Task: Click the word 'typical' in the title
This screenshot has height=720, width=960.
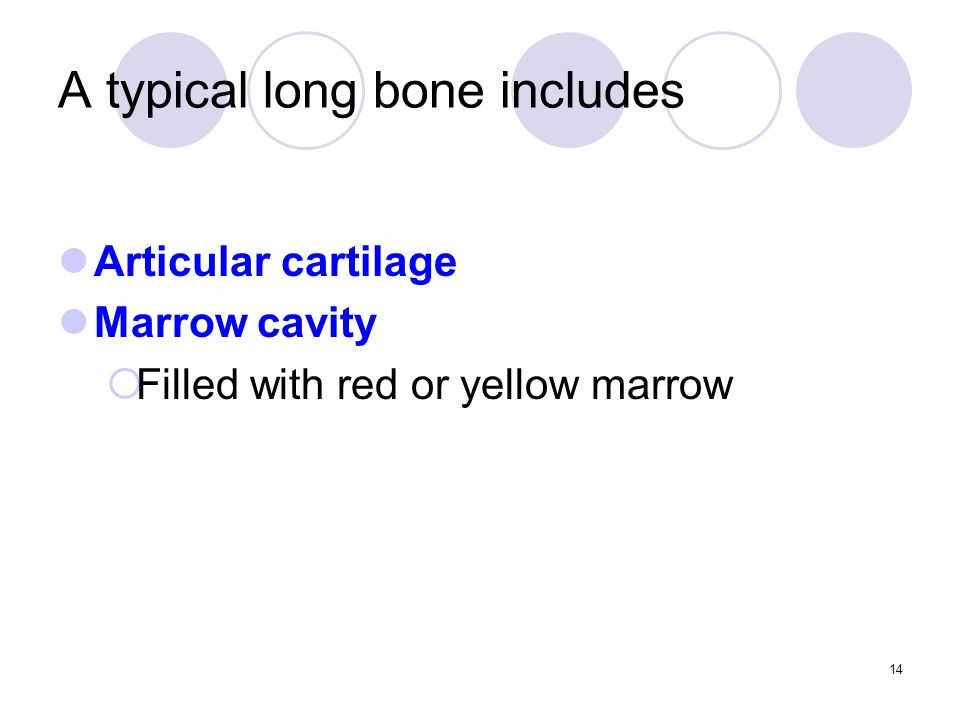Action: tap(177, 92)
